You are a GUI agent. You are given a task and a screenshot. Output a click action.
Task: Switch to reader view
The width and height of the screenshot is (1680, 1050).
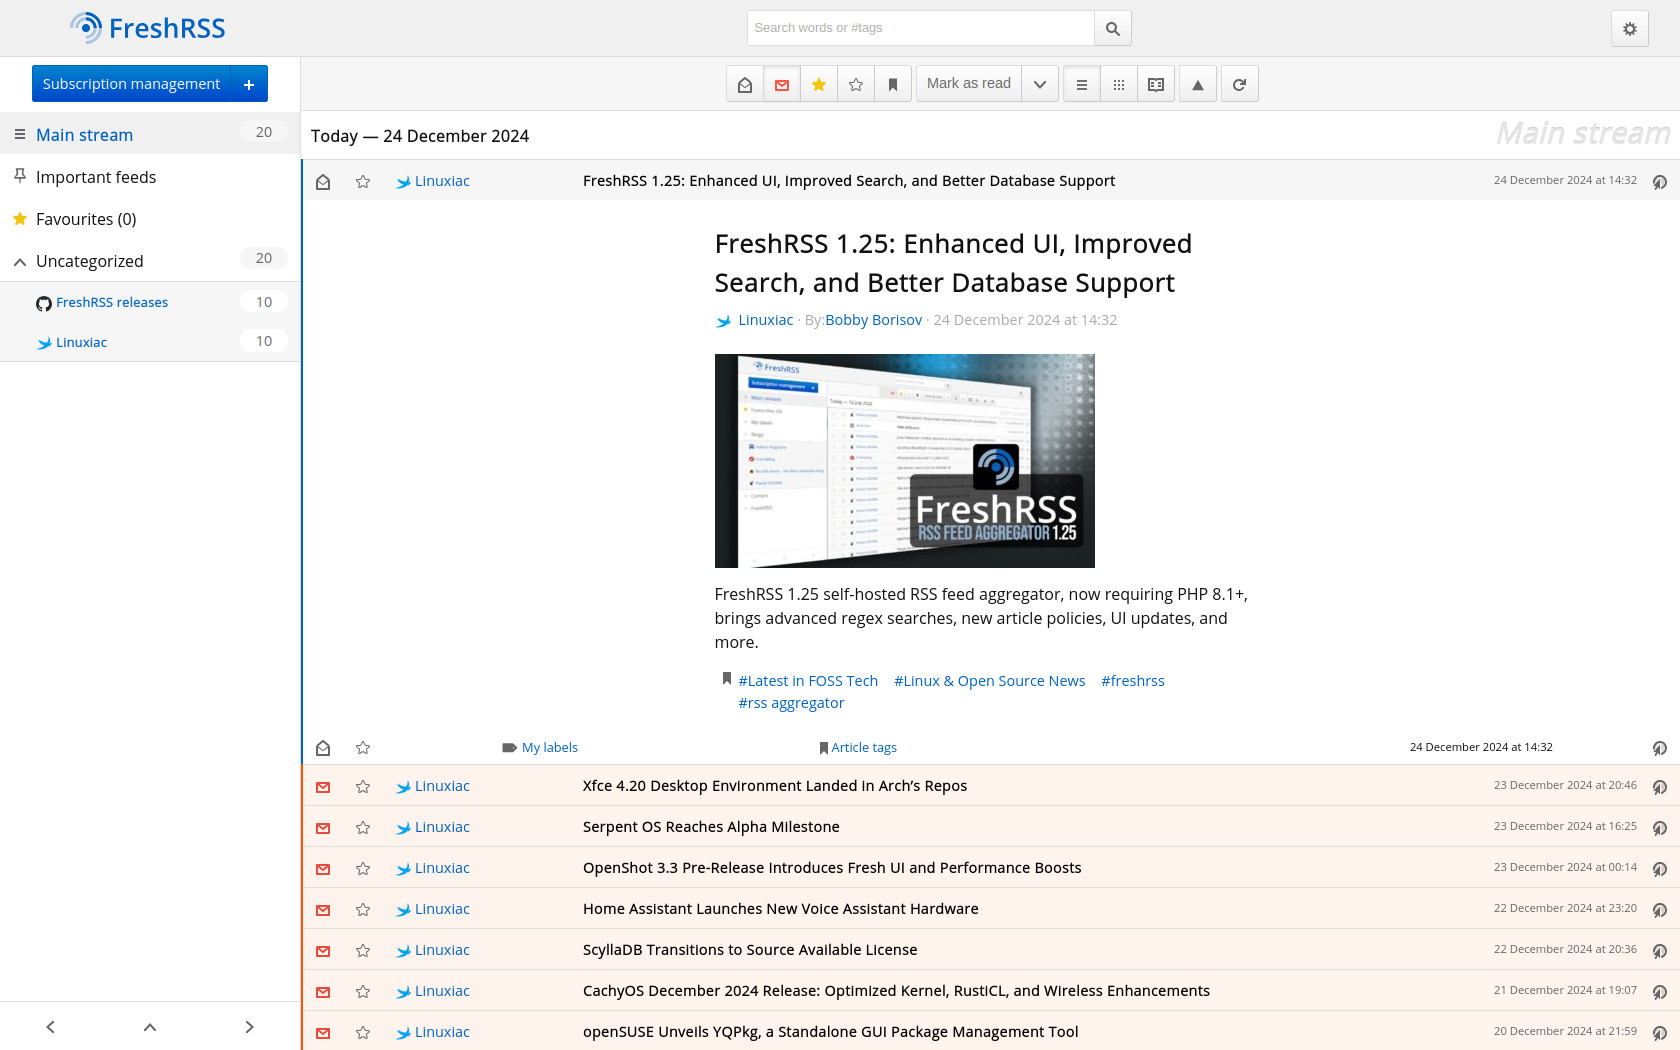coord(1156,84)
